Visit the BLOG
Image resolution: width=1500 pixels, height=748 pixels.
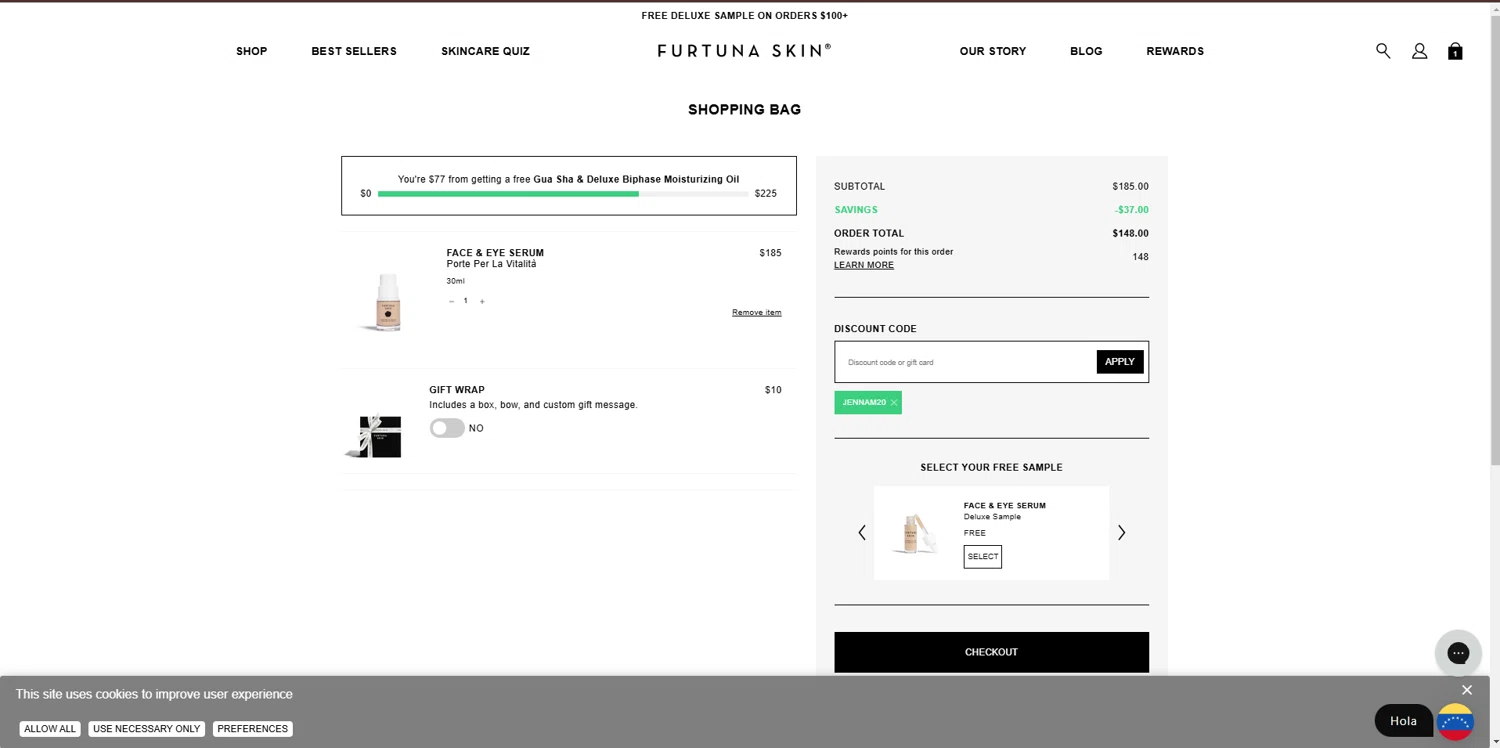(x=1086, y=51)
